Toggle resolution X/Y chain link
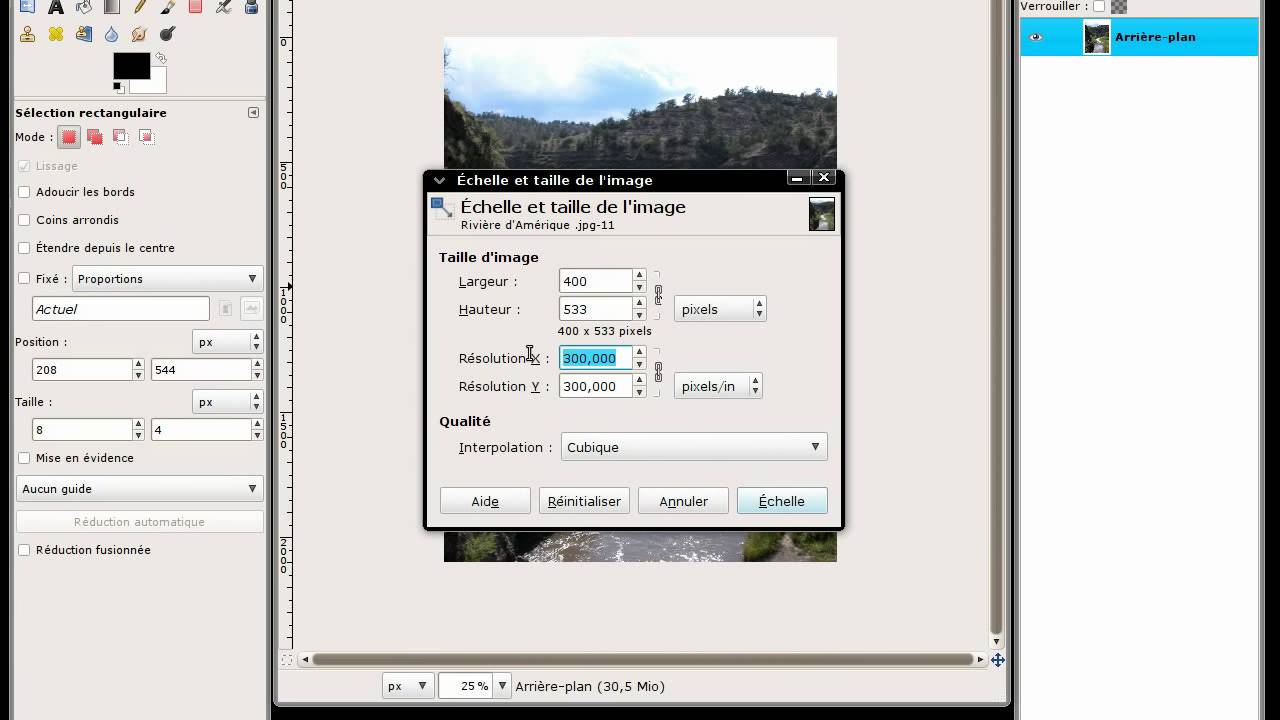 pyautogui.click(x=658, y=372)
